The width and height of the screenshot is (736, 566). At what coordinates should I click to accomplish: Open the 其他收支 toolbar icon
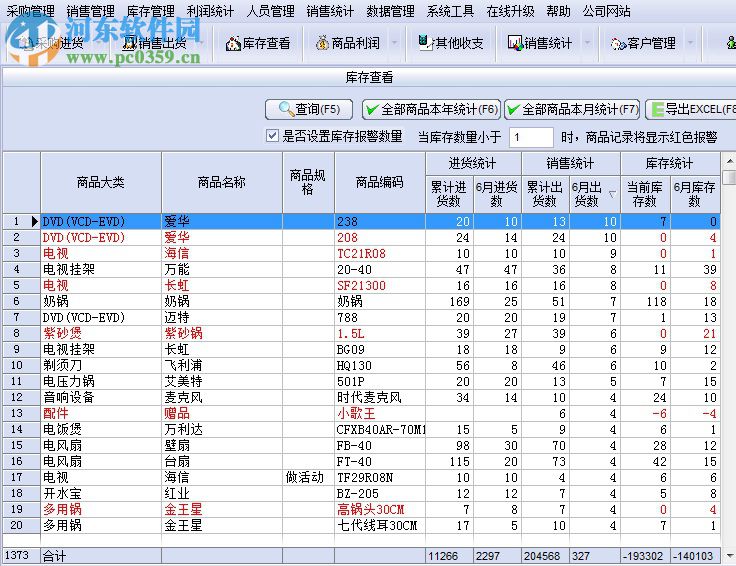coord(425,42)
